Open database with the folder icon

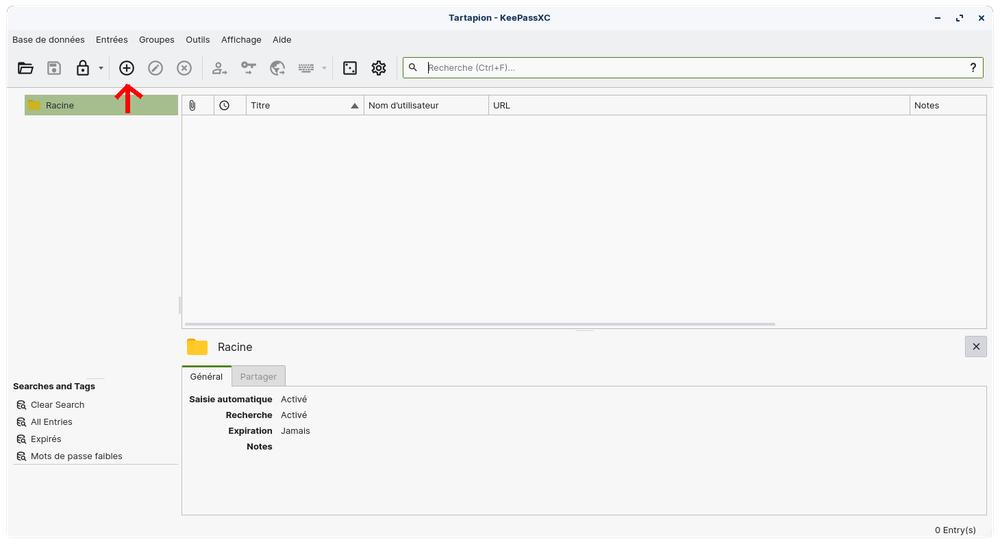click(26, 68)
